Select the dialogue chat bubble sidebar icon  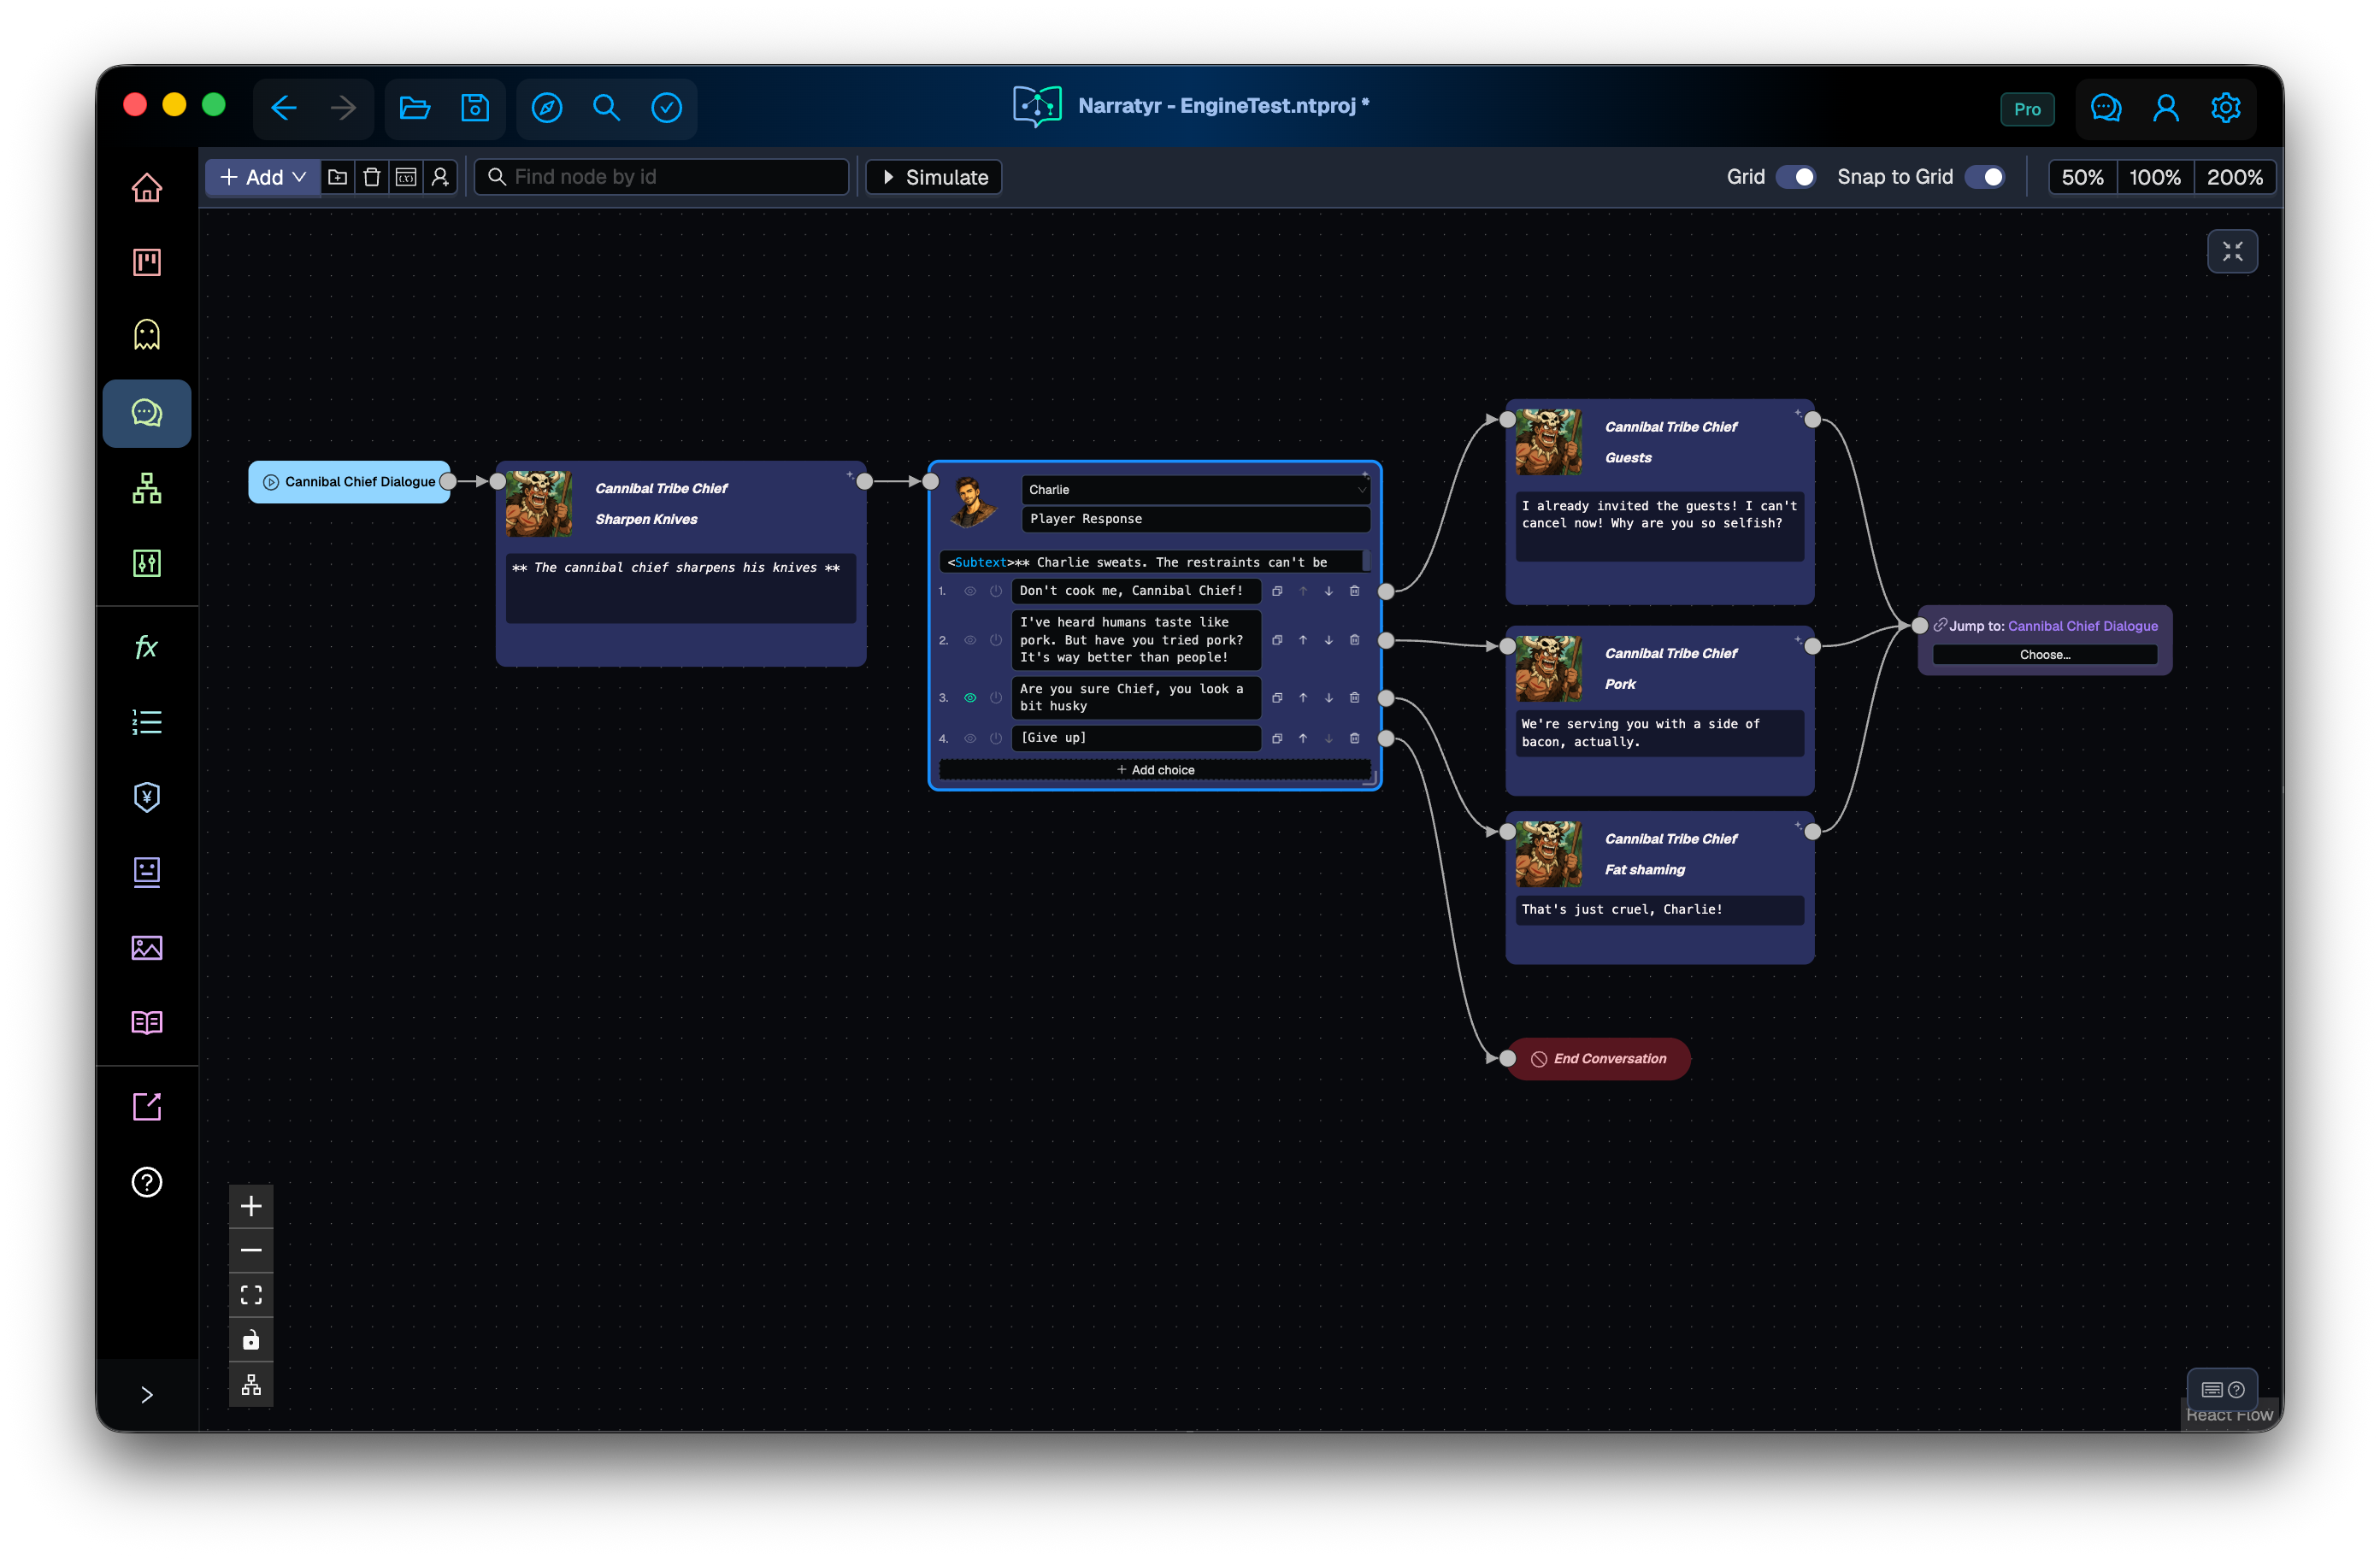coord(147,413)
